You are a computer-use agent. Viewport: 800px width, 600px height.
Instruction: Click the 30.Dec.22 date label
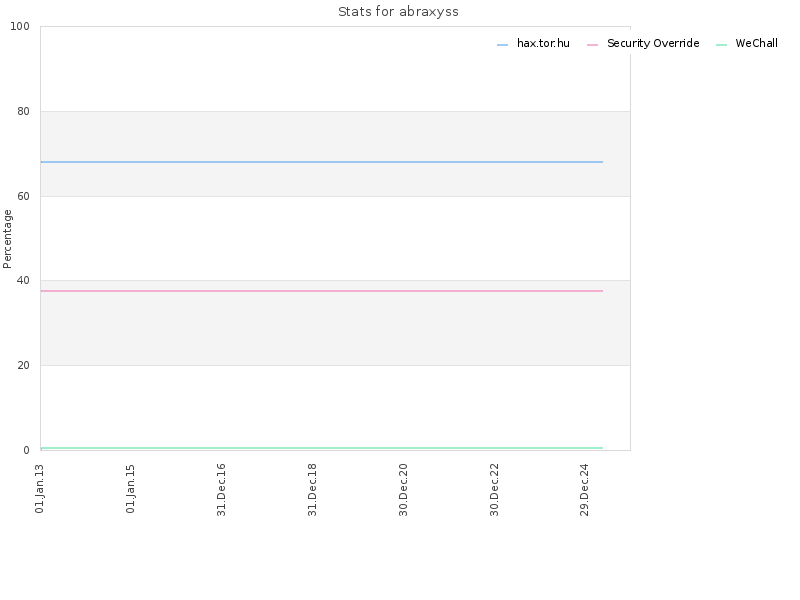coord(494,490)
